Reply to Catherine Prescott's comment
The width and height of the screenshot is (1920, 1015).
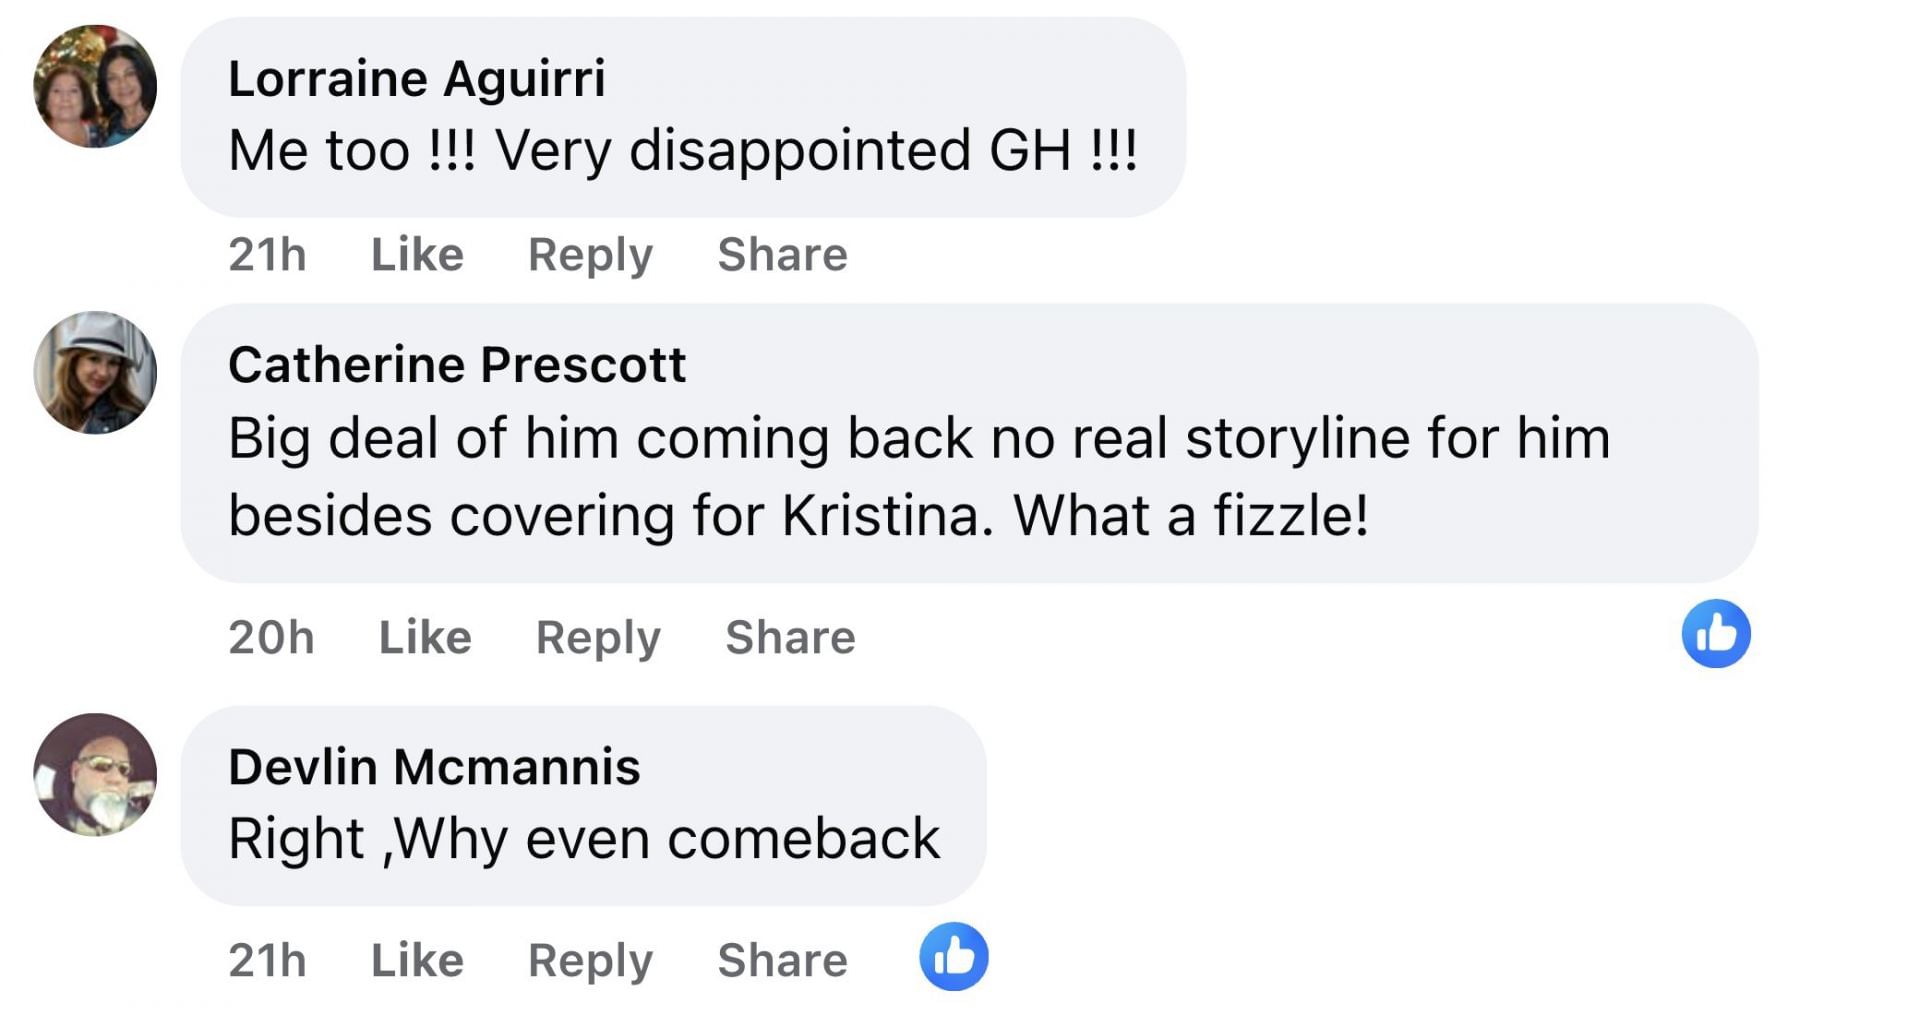[x=598, y=638]
